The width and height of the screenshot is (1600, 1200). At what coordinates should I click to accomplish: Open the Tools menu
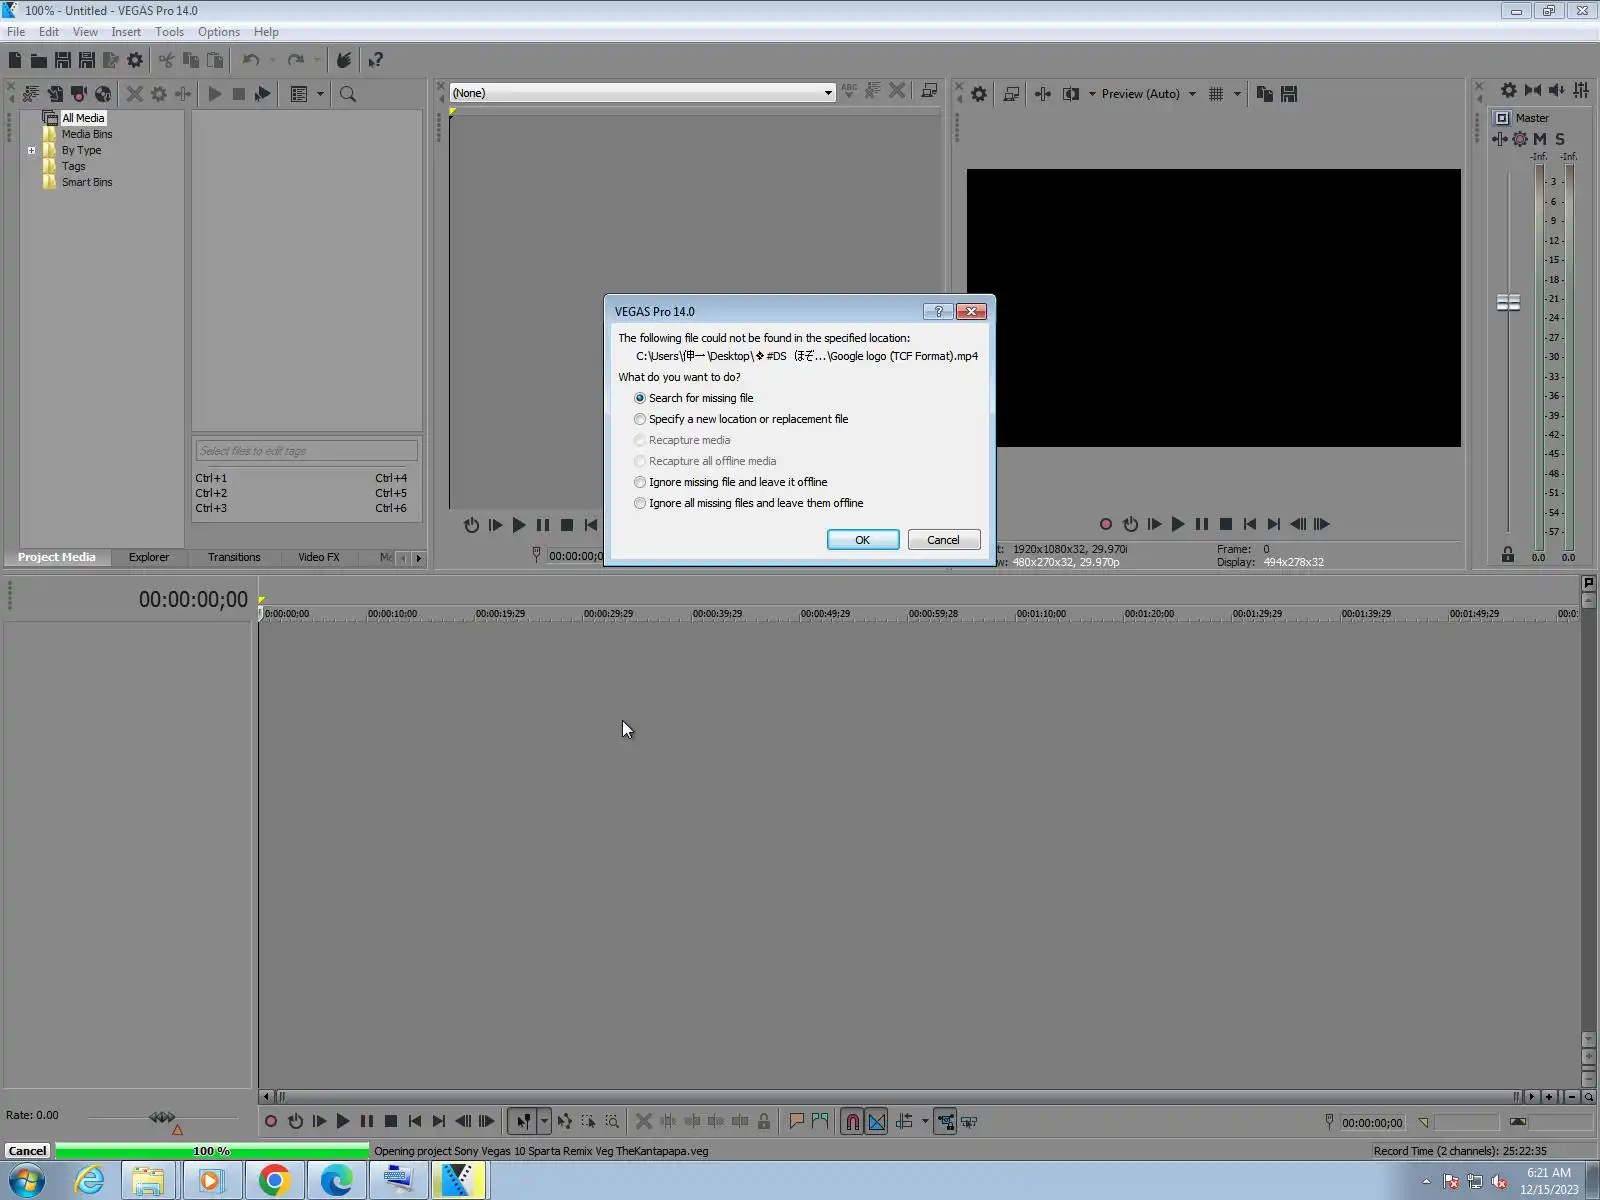(169, 32)
